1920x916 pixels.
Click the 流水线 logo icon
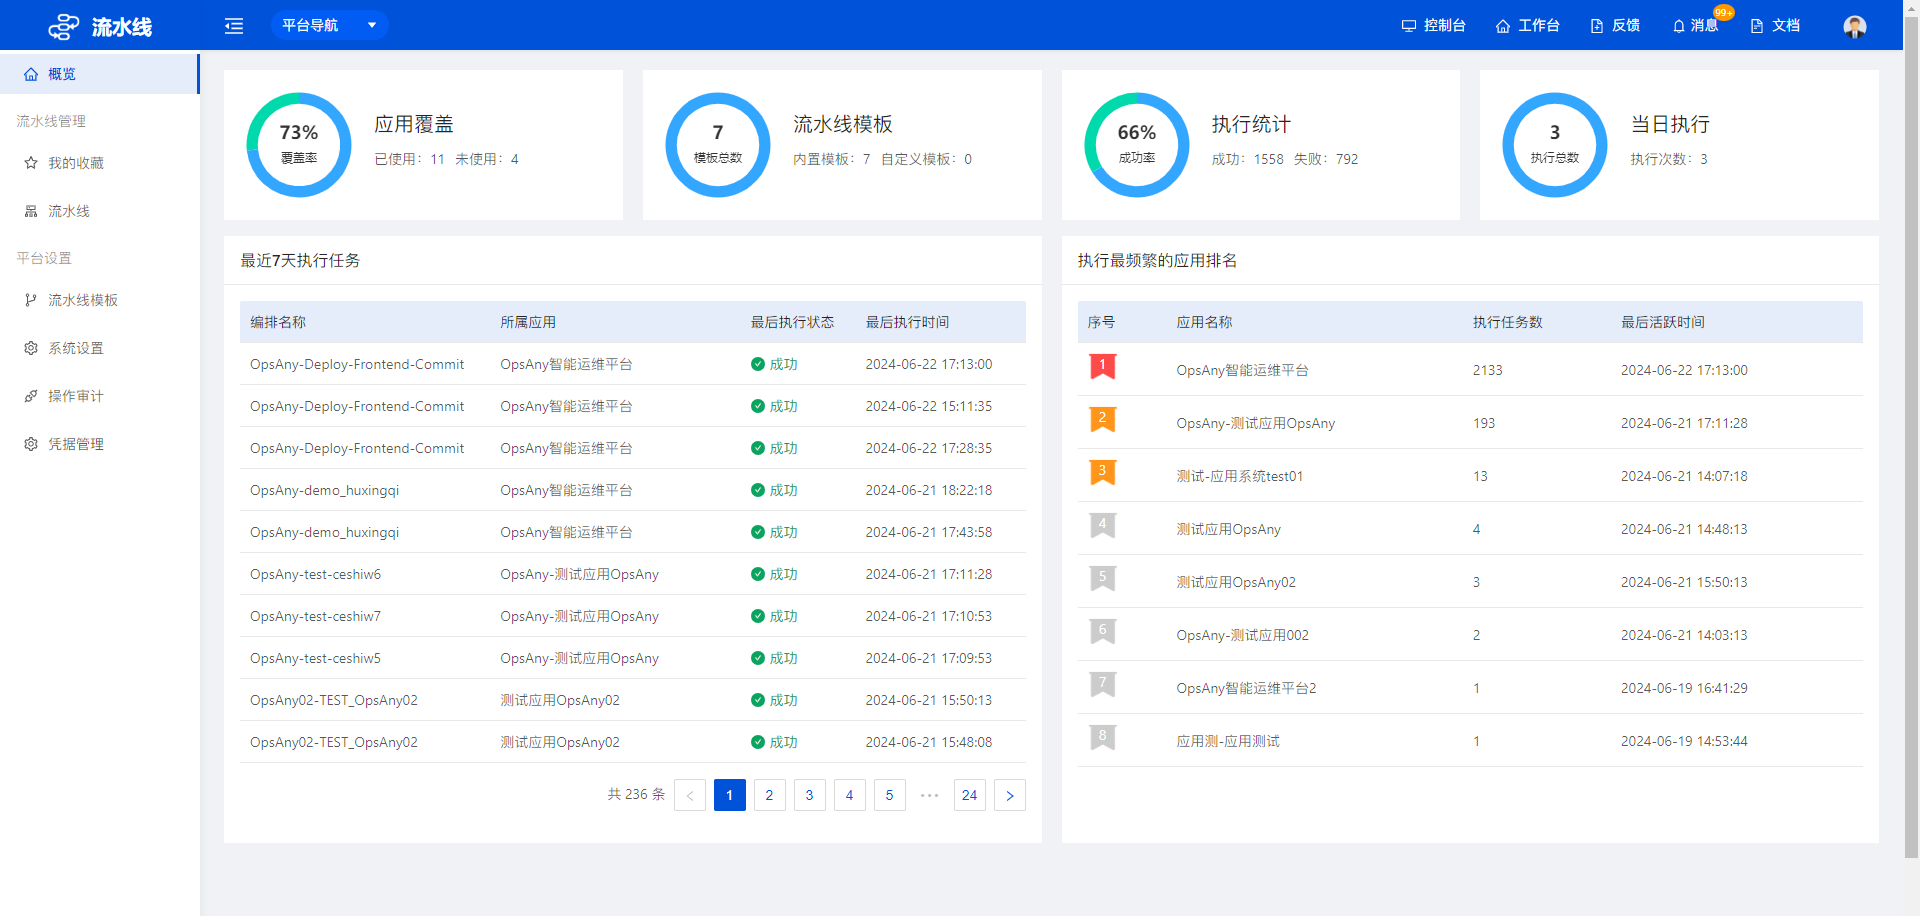point(64,26)
